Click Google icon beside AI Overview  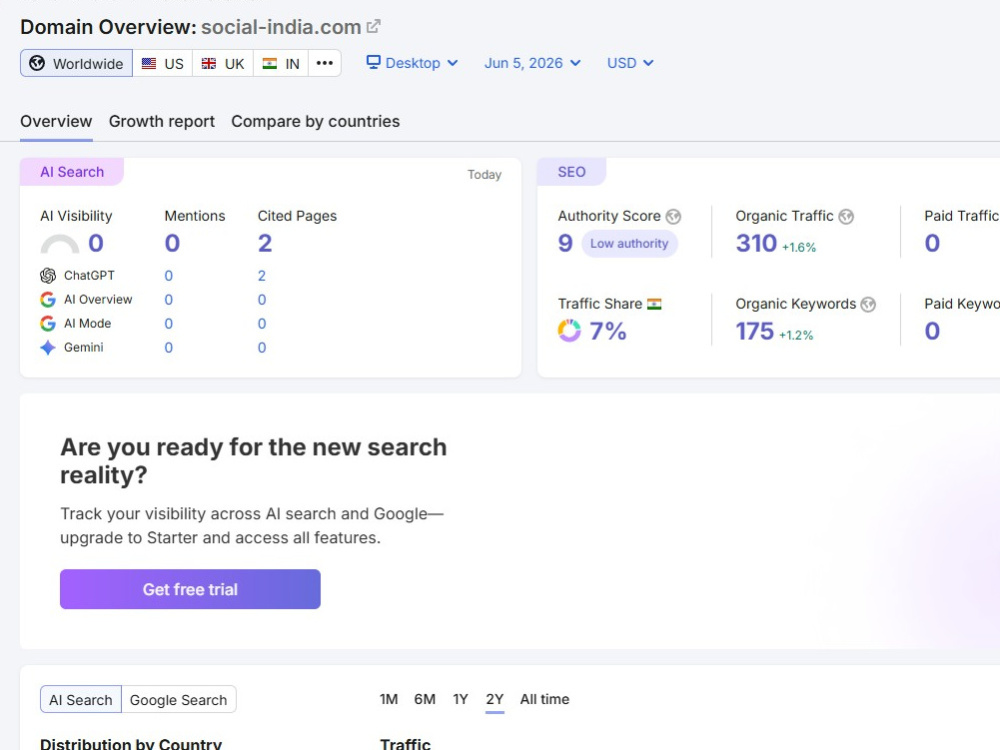click(48, 300)
